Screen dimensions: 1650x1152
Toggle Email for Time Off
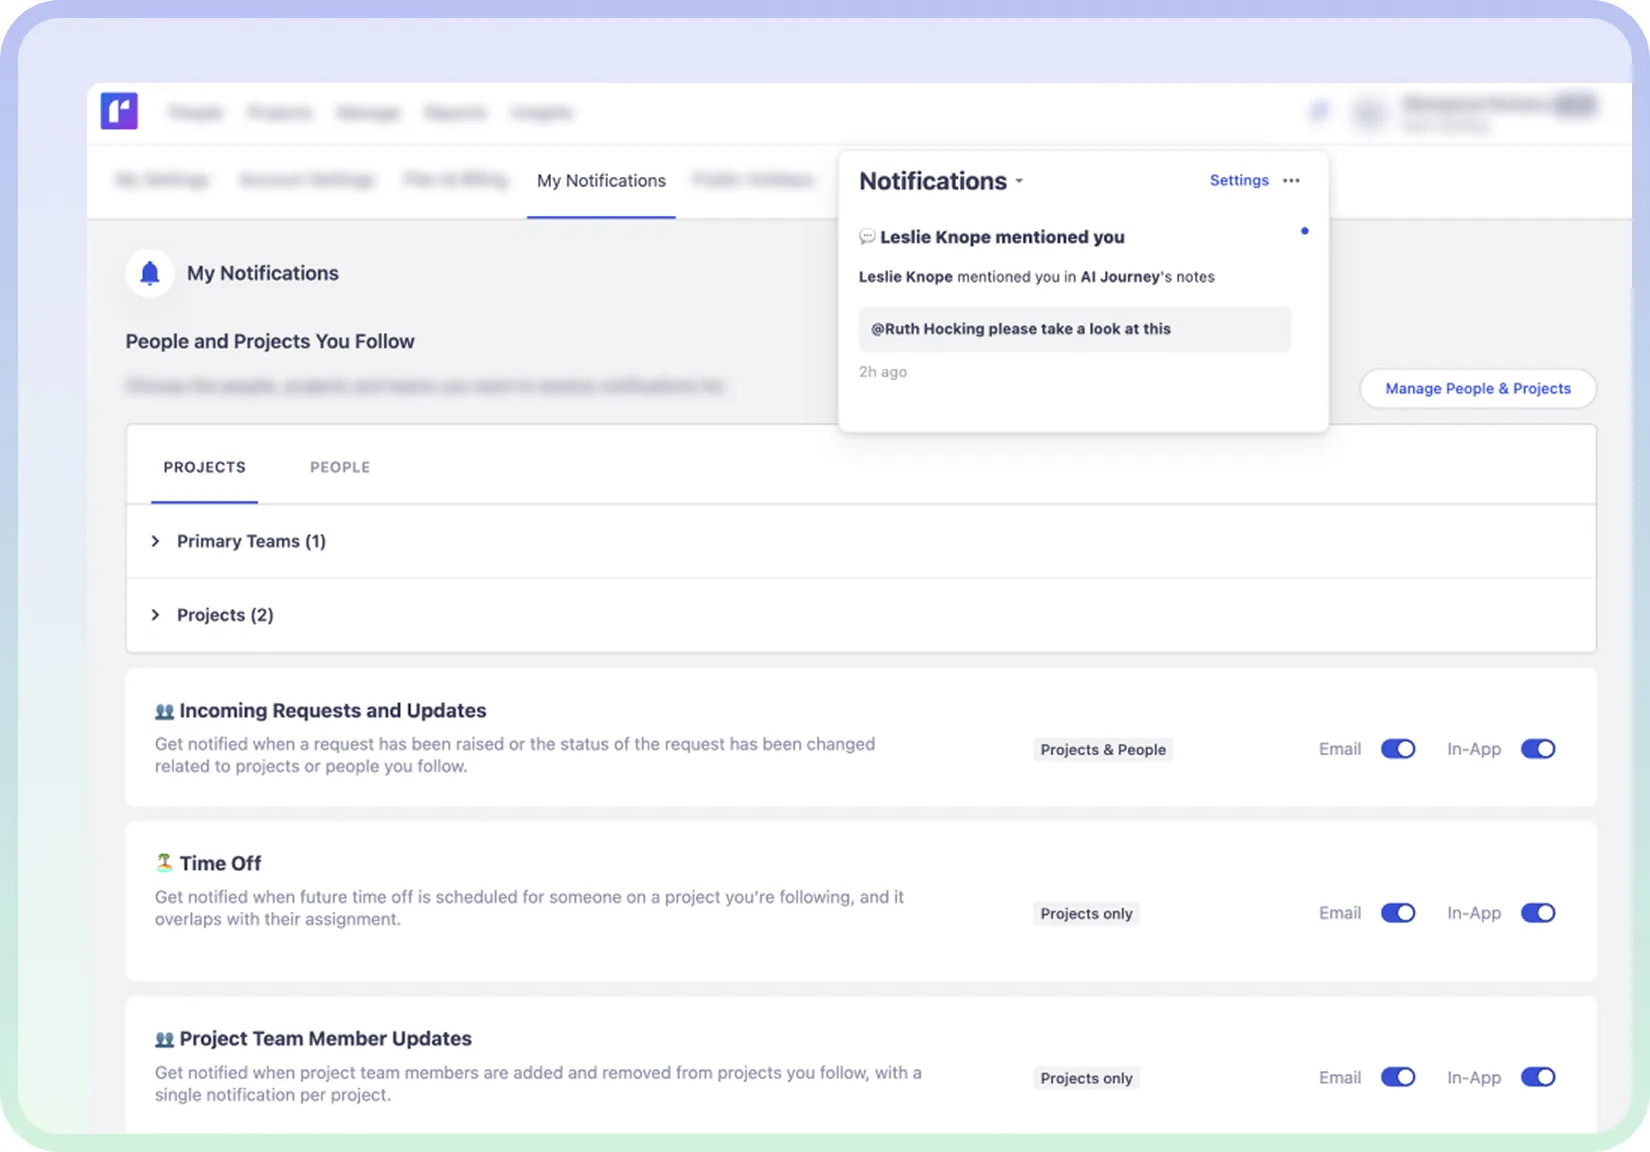(1398, 913)
